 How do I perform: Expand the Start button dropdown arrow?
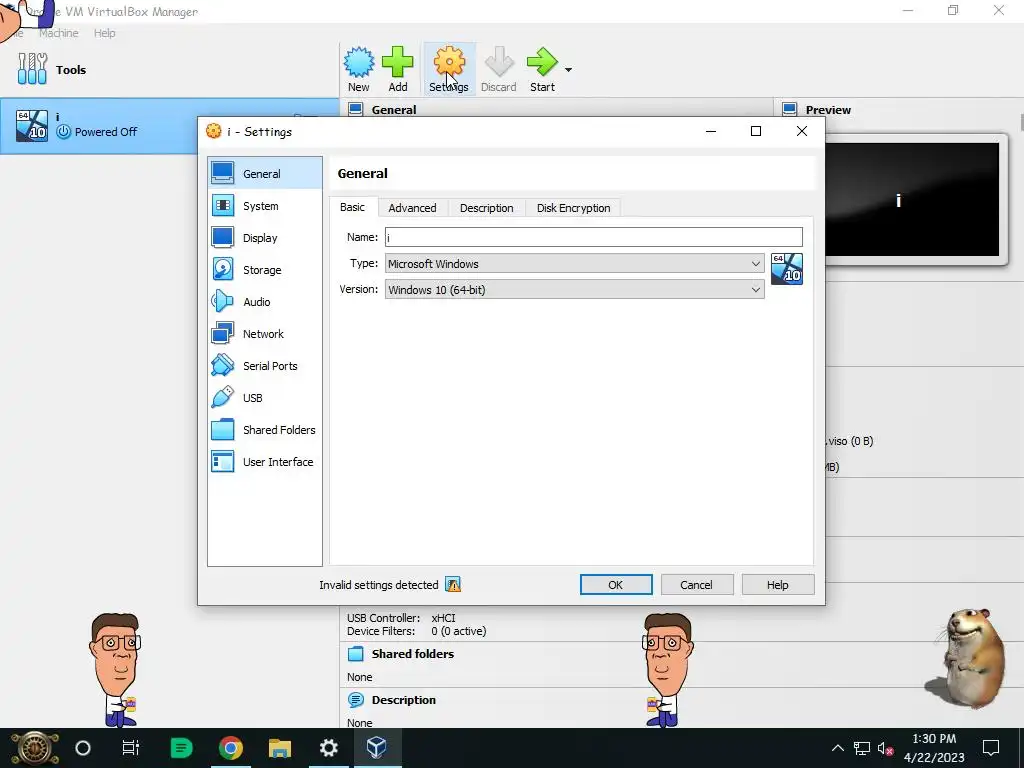568,70
